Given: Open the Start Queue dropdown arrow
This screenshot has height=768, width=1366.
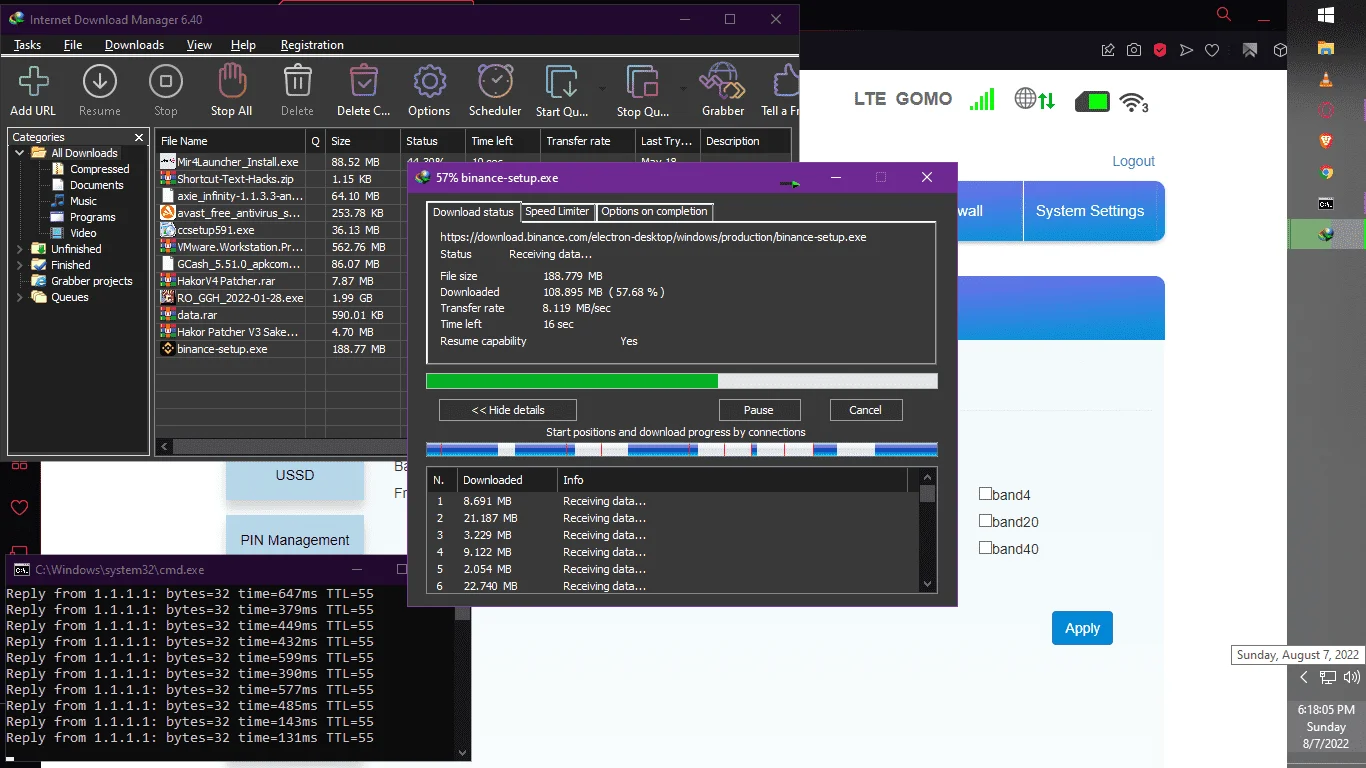Looking at the screenshot, I should (x=601, y=87).
